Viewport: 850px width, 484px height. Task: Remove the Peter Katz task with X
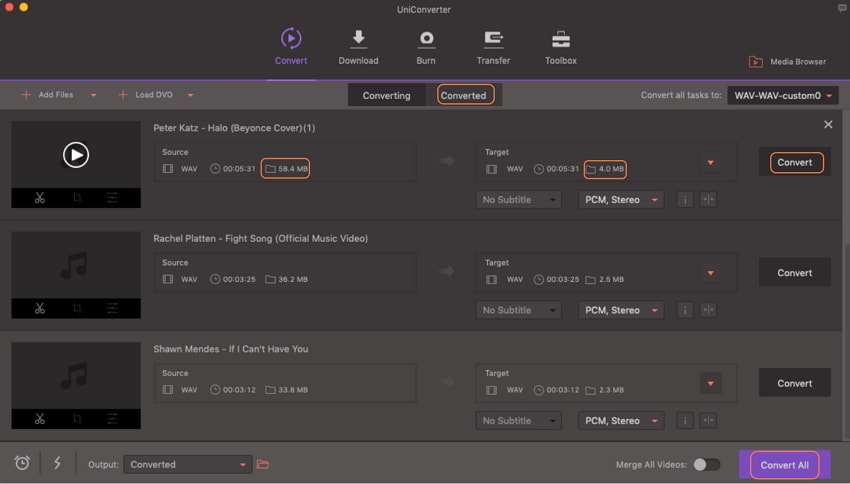pos(828,125)
